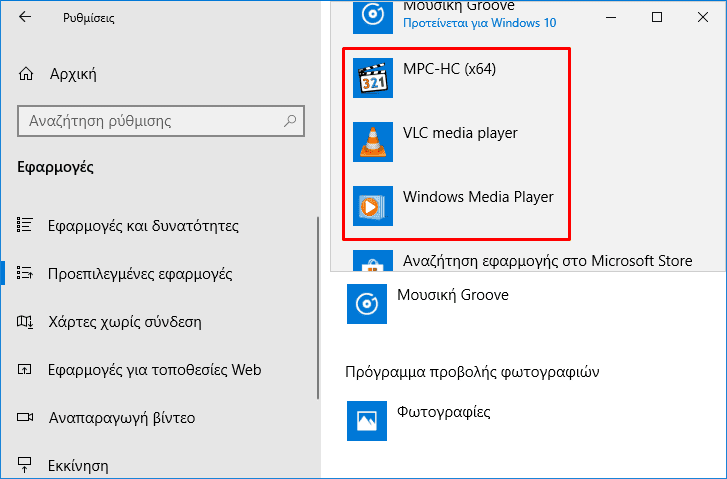Click the video playback camera icon
The height and width of the screenshot is (479, 727).
(25, 417)
